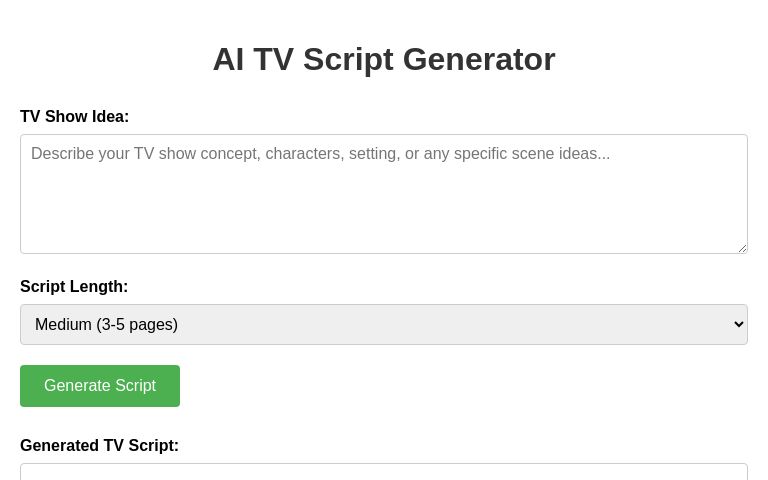
Task: Click the "Generate Script" button text
Action: pyautogui.click(x=100, y=386)
